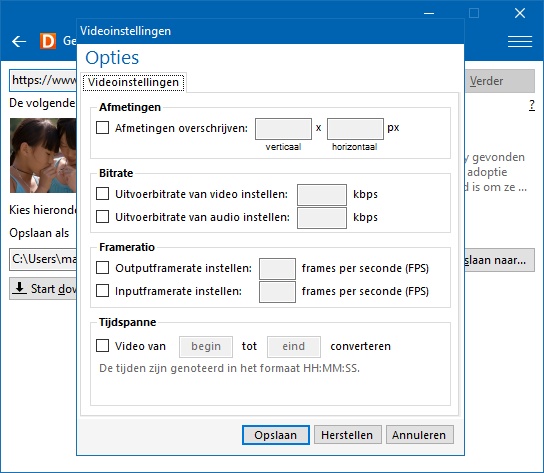Image resolution: width=544 pixels, height=473 pixels.
Task: Close the window with the X
Action: click(x=520, y=13)
